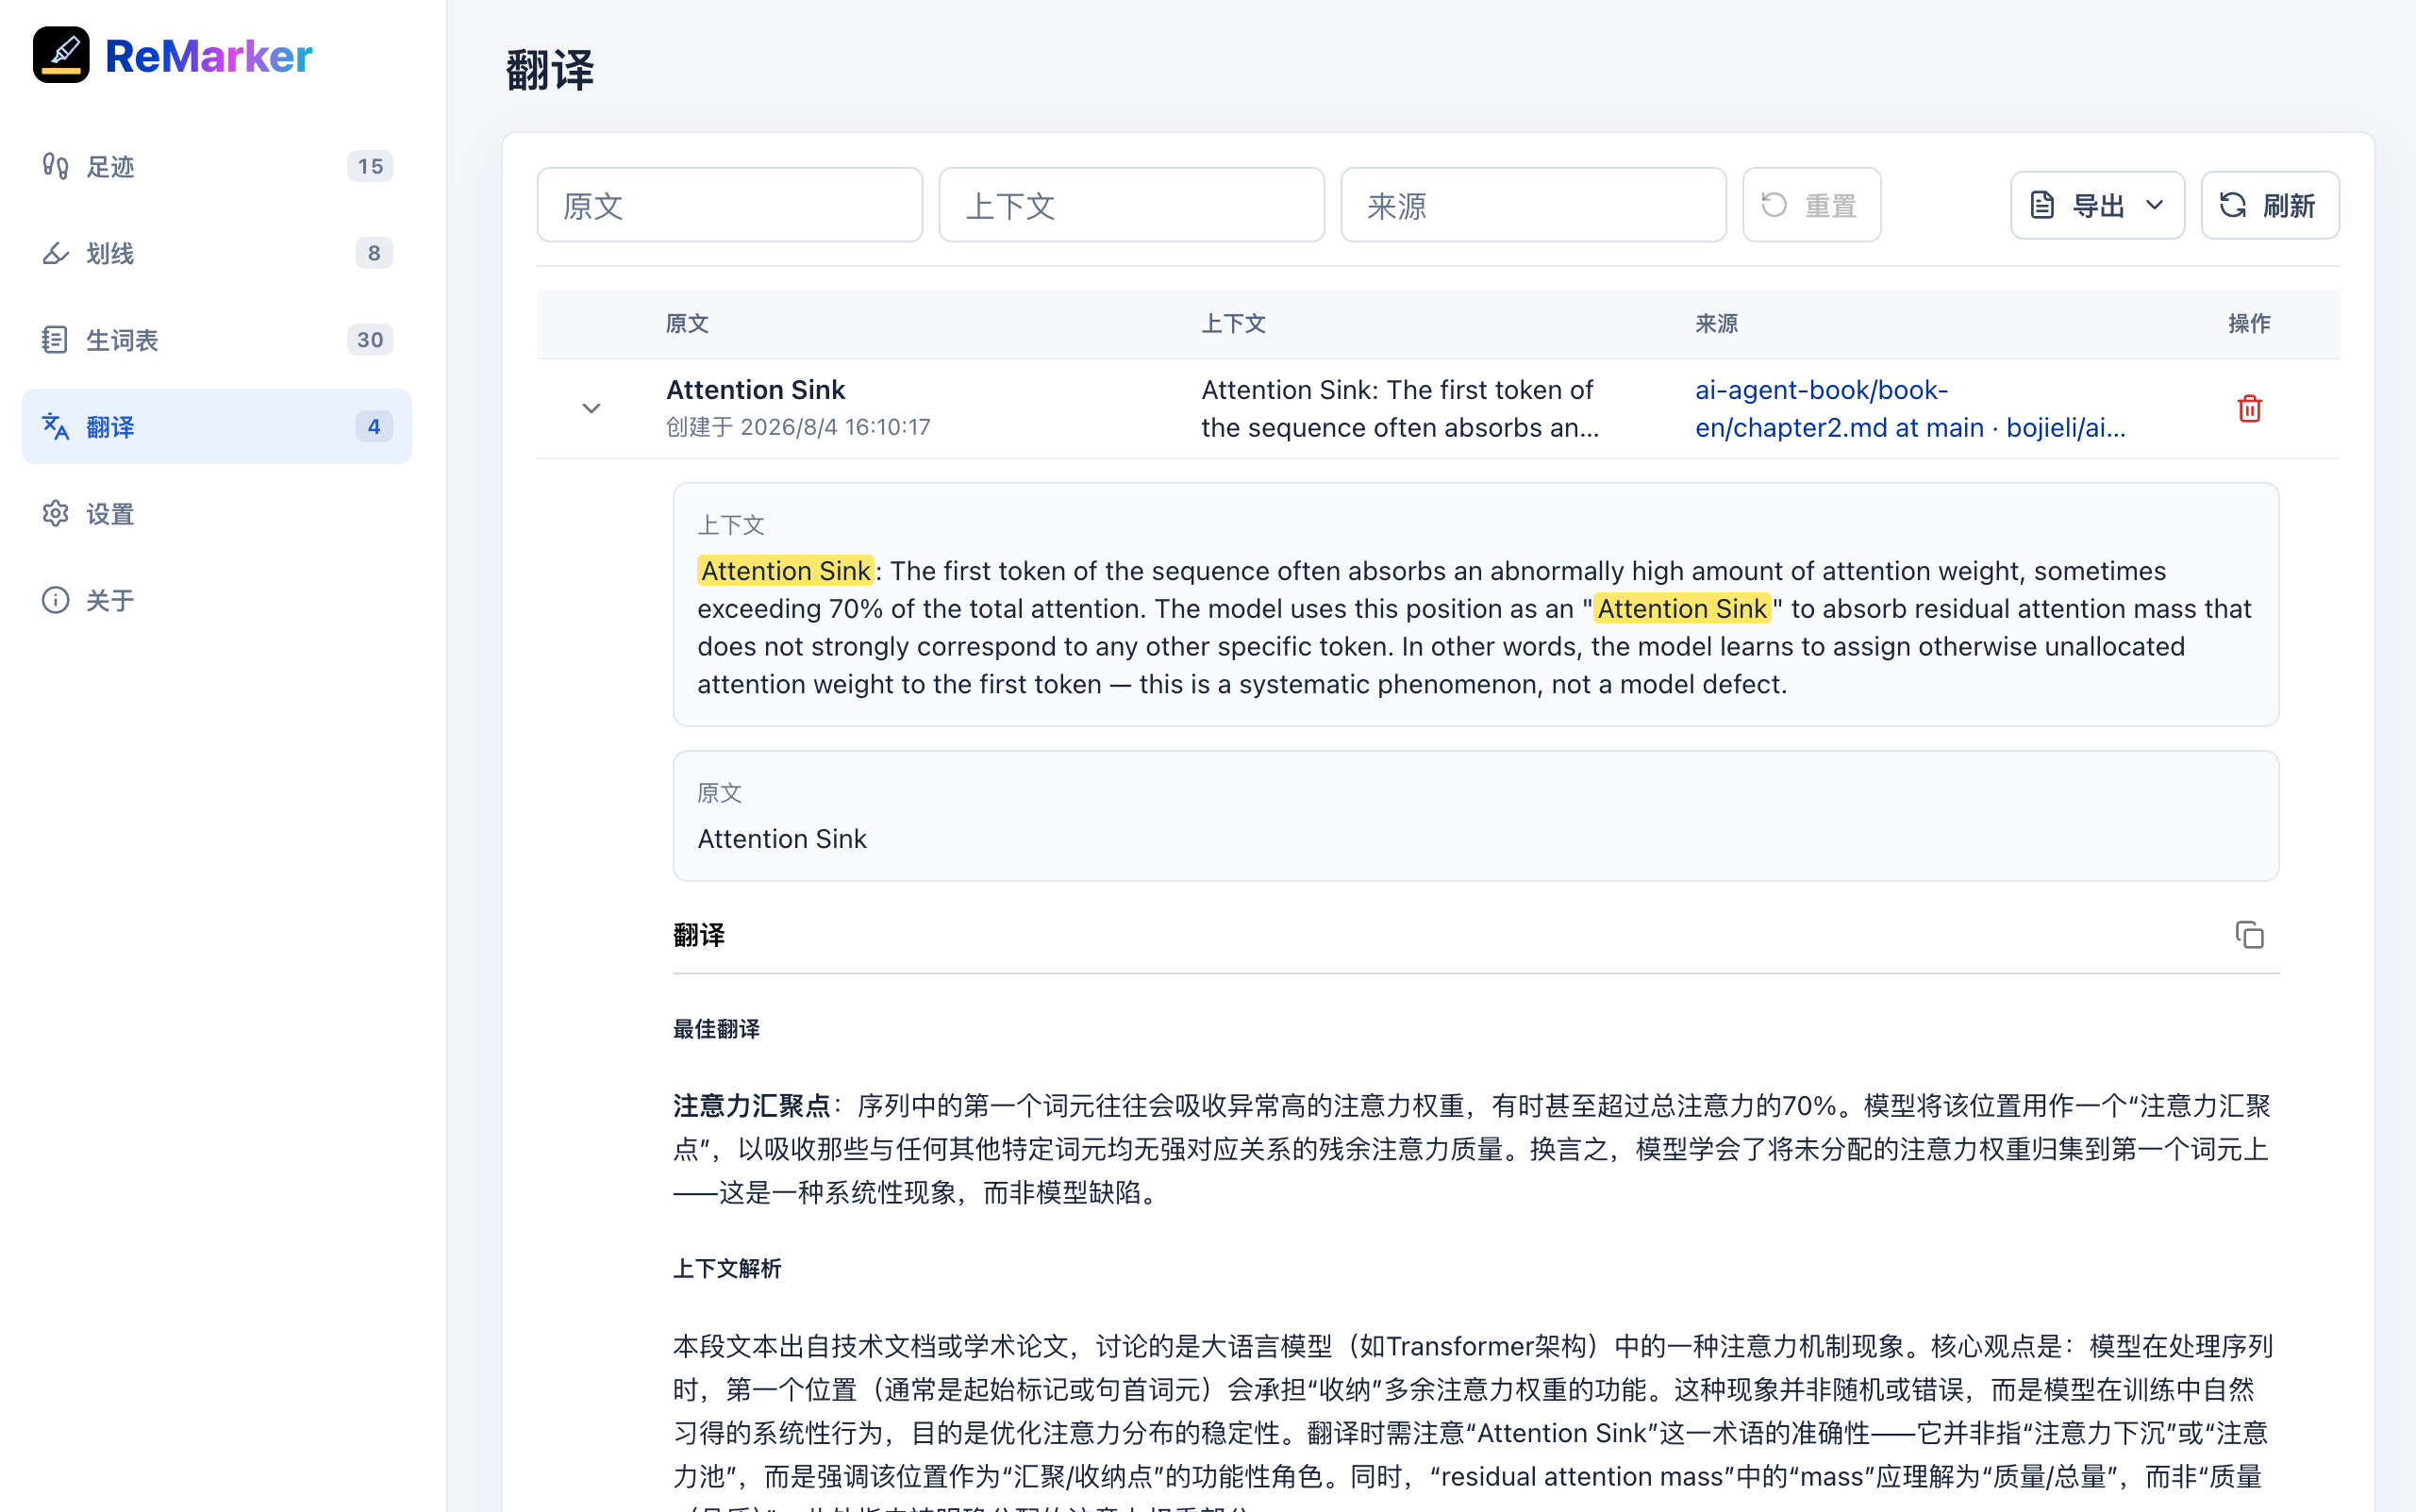Image resolution: width=2416 pixels, height=1512 pixels.
Task: Click the truncated context cell in the row
Action: pos(1400,408)
